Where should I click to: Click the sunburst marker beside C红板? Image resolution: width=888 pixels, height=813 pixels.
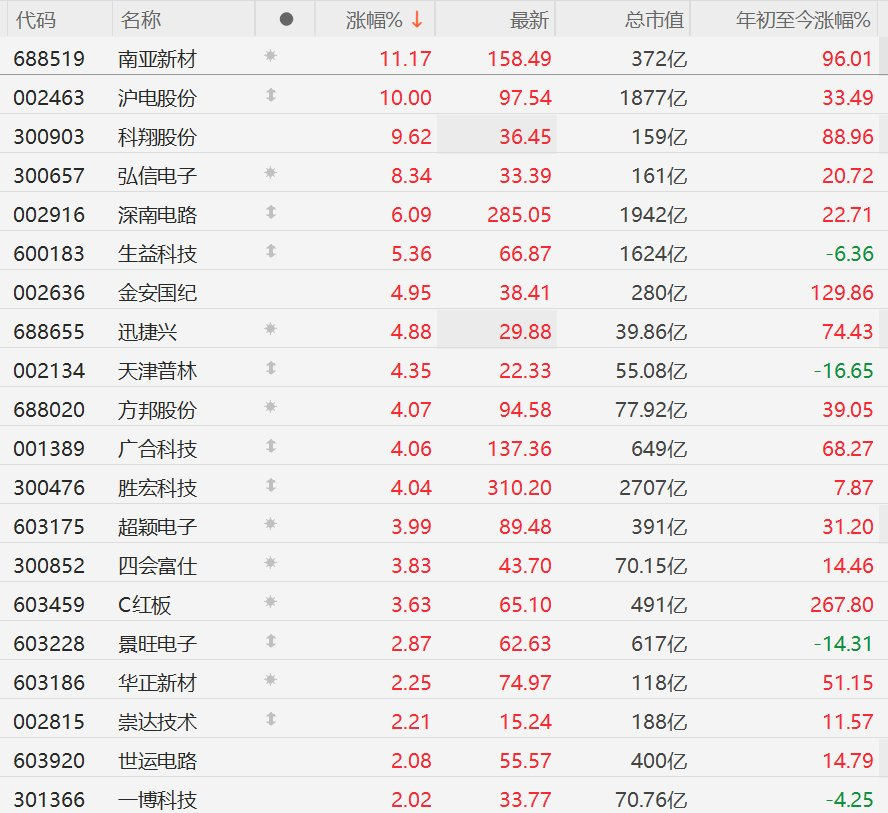click(x=270, y=604)
